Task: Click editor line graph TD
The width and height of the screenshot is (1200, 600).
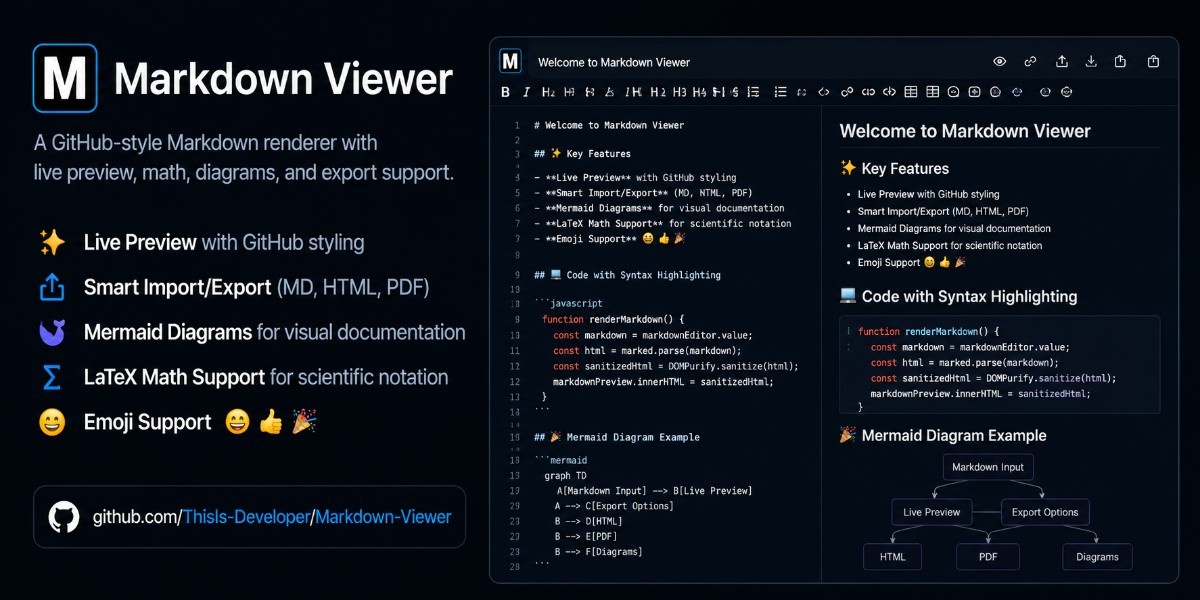Action: point(565,475)
